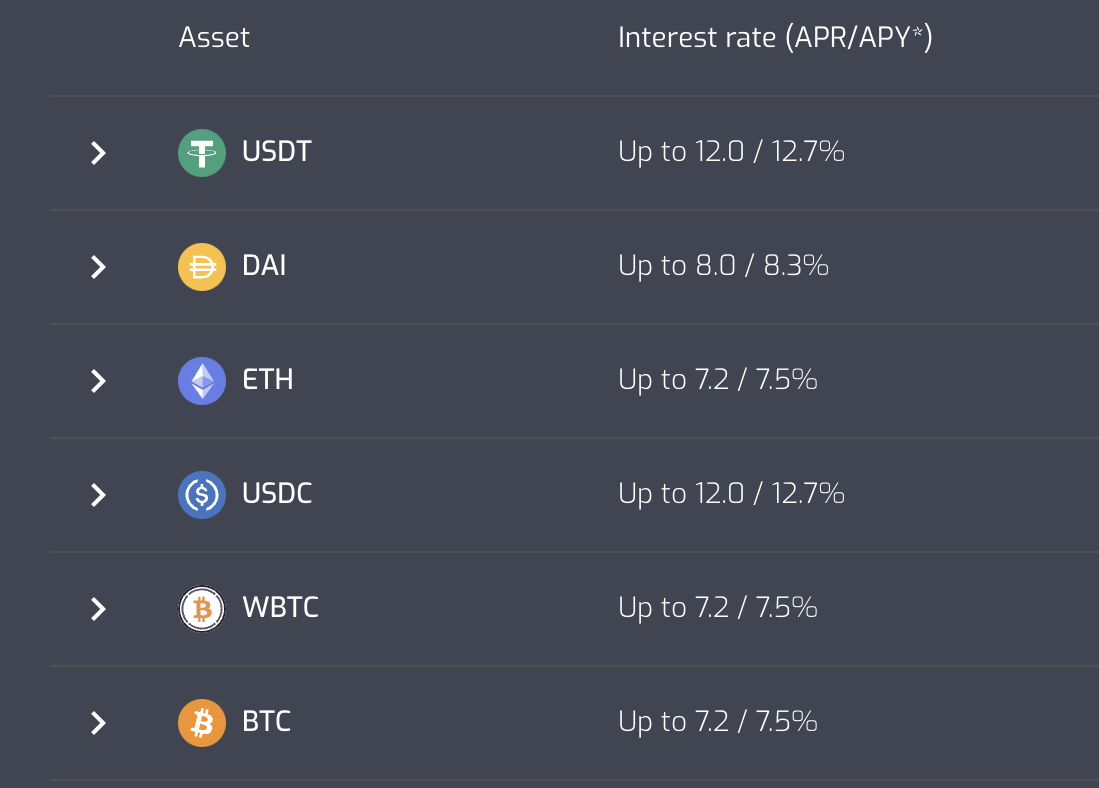The width and height of the screenshot is (1099, 788).
Task: Select the USDT asset name
Action: [x=277, y=151]
